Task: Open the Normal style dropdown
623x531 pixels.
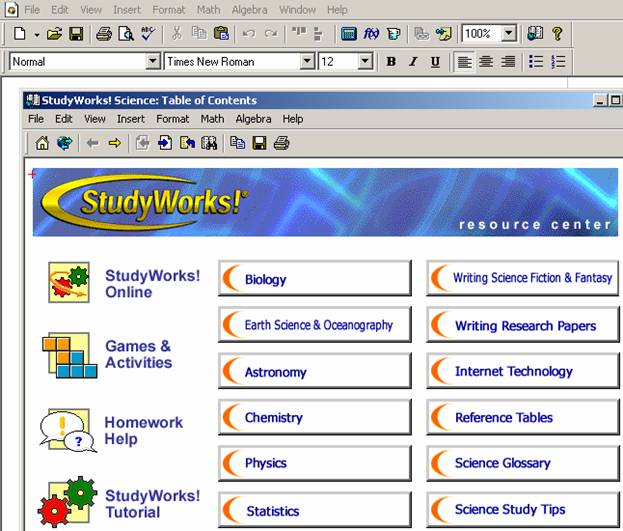Action: [153, 62]
